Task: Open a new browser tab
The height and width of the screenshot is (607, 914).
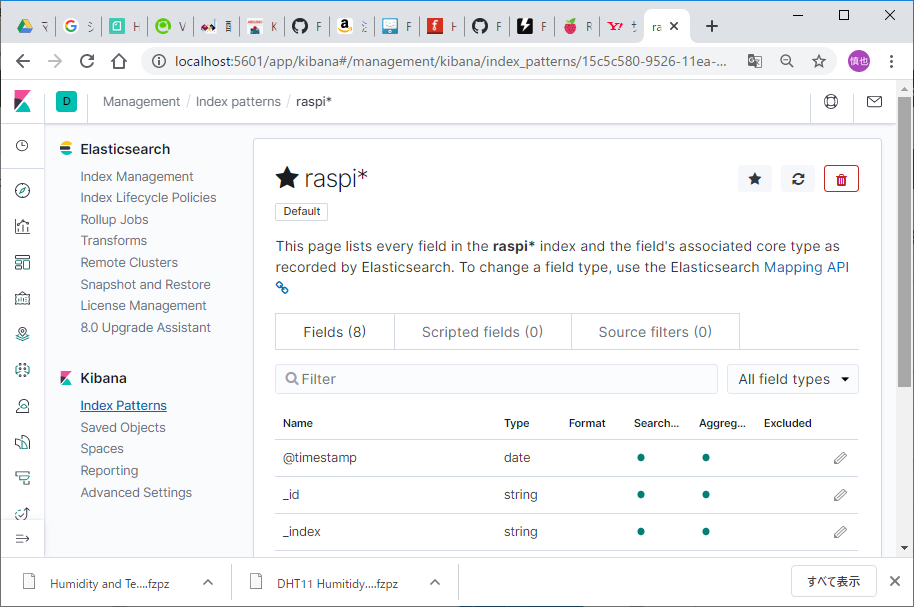Action: point(712,26)
